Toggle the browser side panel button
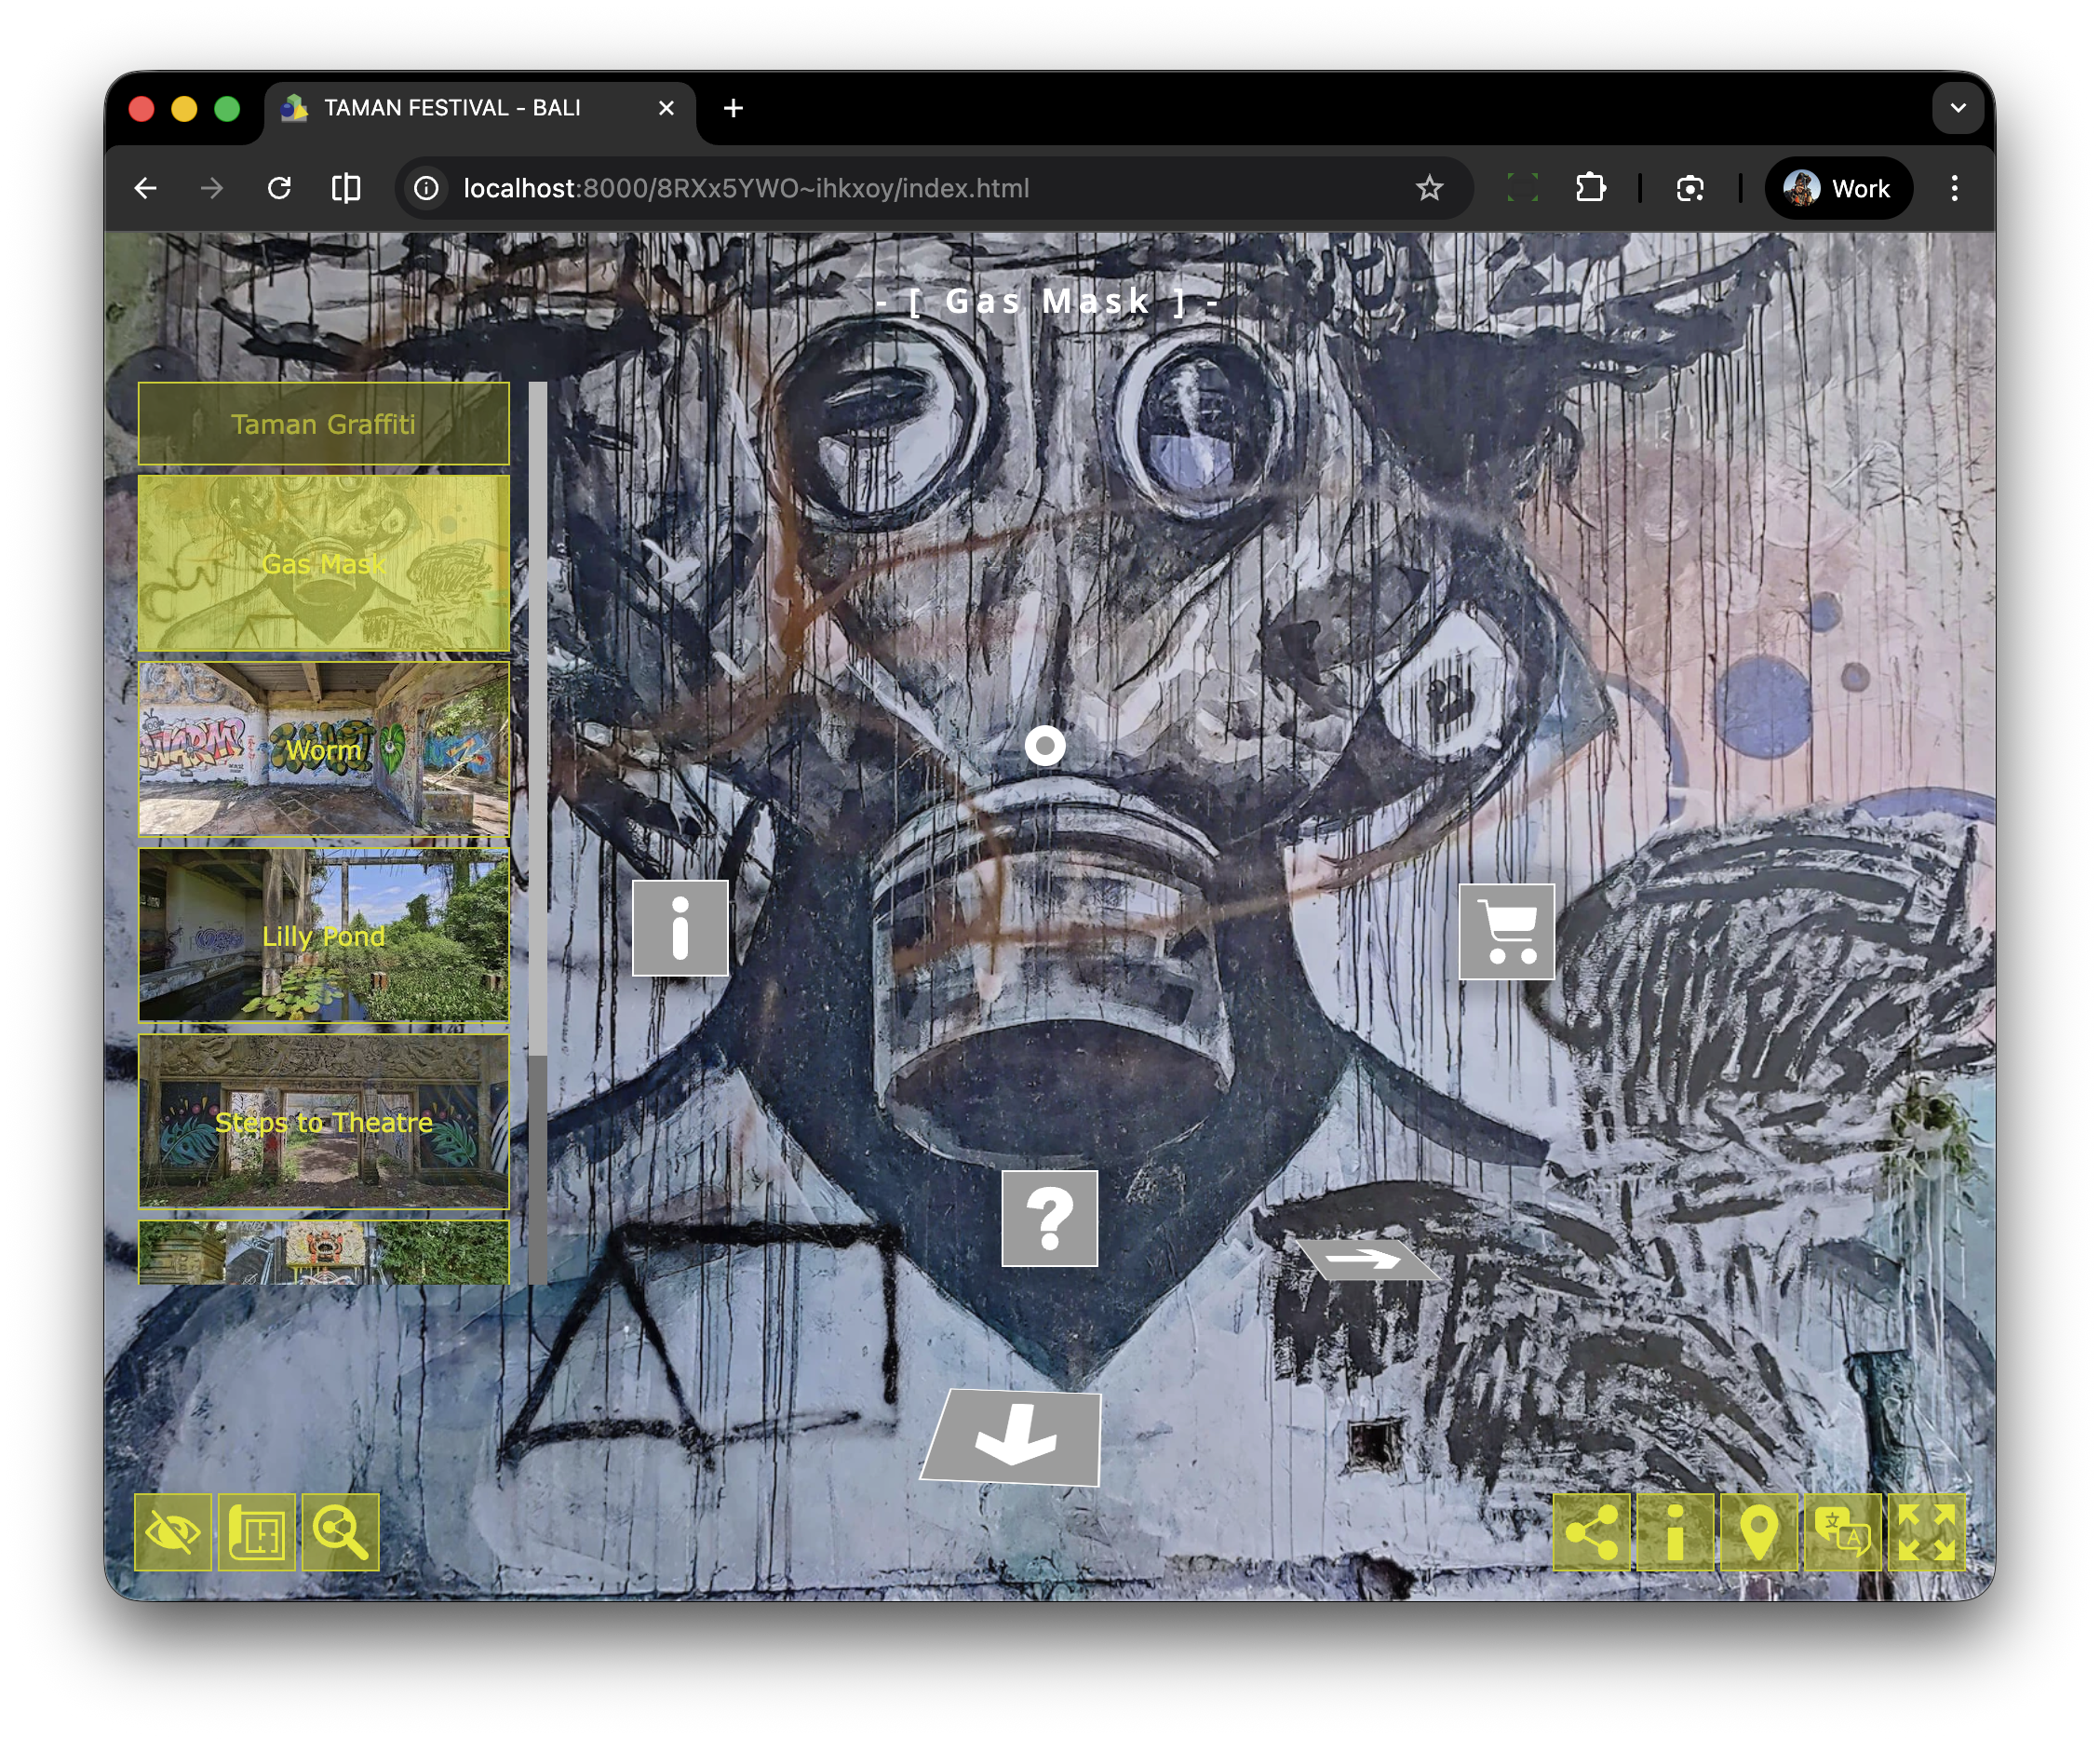2100x1739 pixels. coord(346,188)
